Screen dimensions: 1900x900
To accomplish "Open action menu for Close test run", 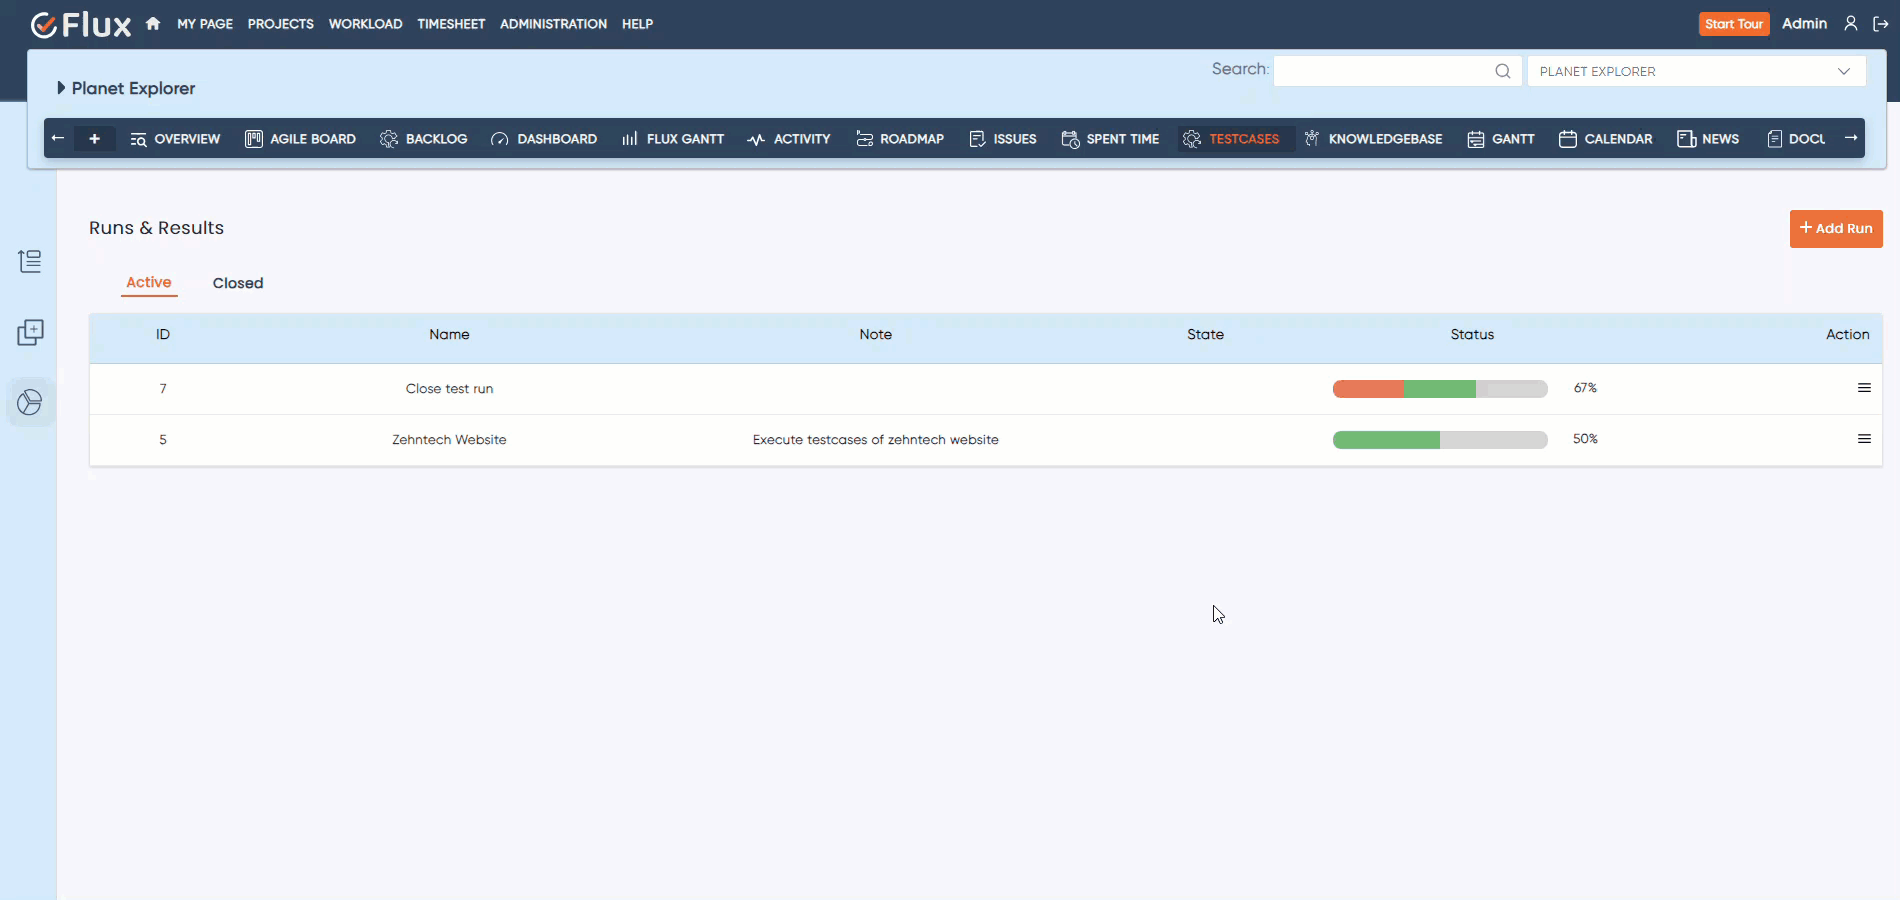I will [1863, 388].
